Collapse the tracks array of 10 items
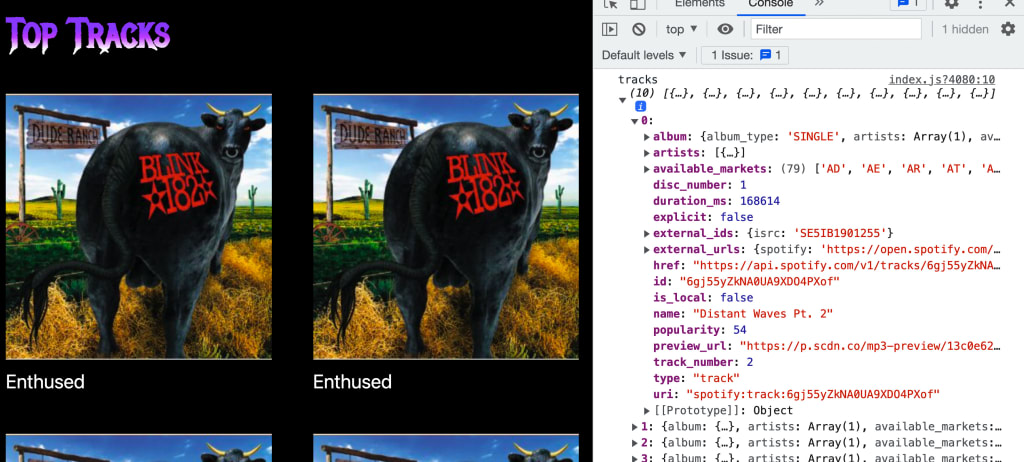This screenshot has width=1024, height=462. (622, 99)
